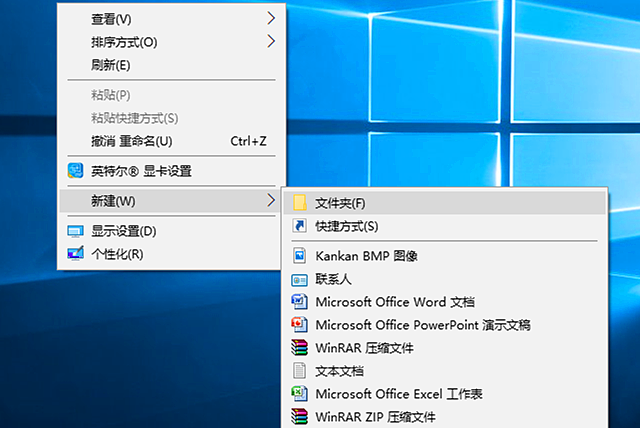This screenshot has width=640, height=428.
Task: Expand the 排序方式(O) submenu arrow
Action: point(270,42)
